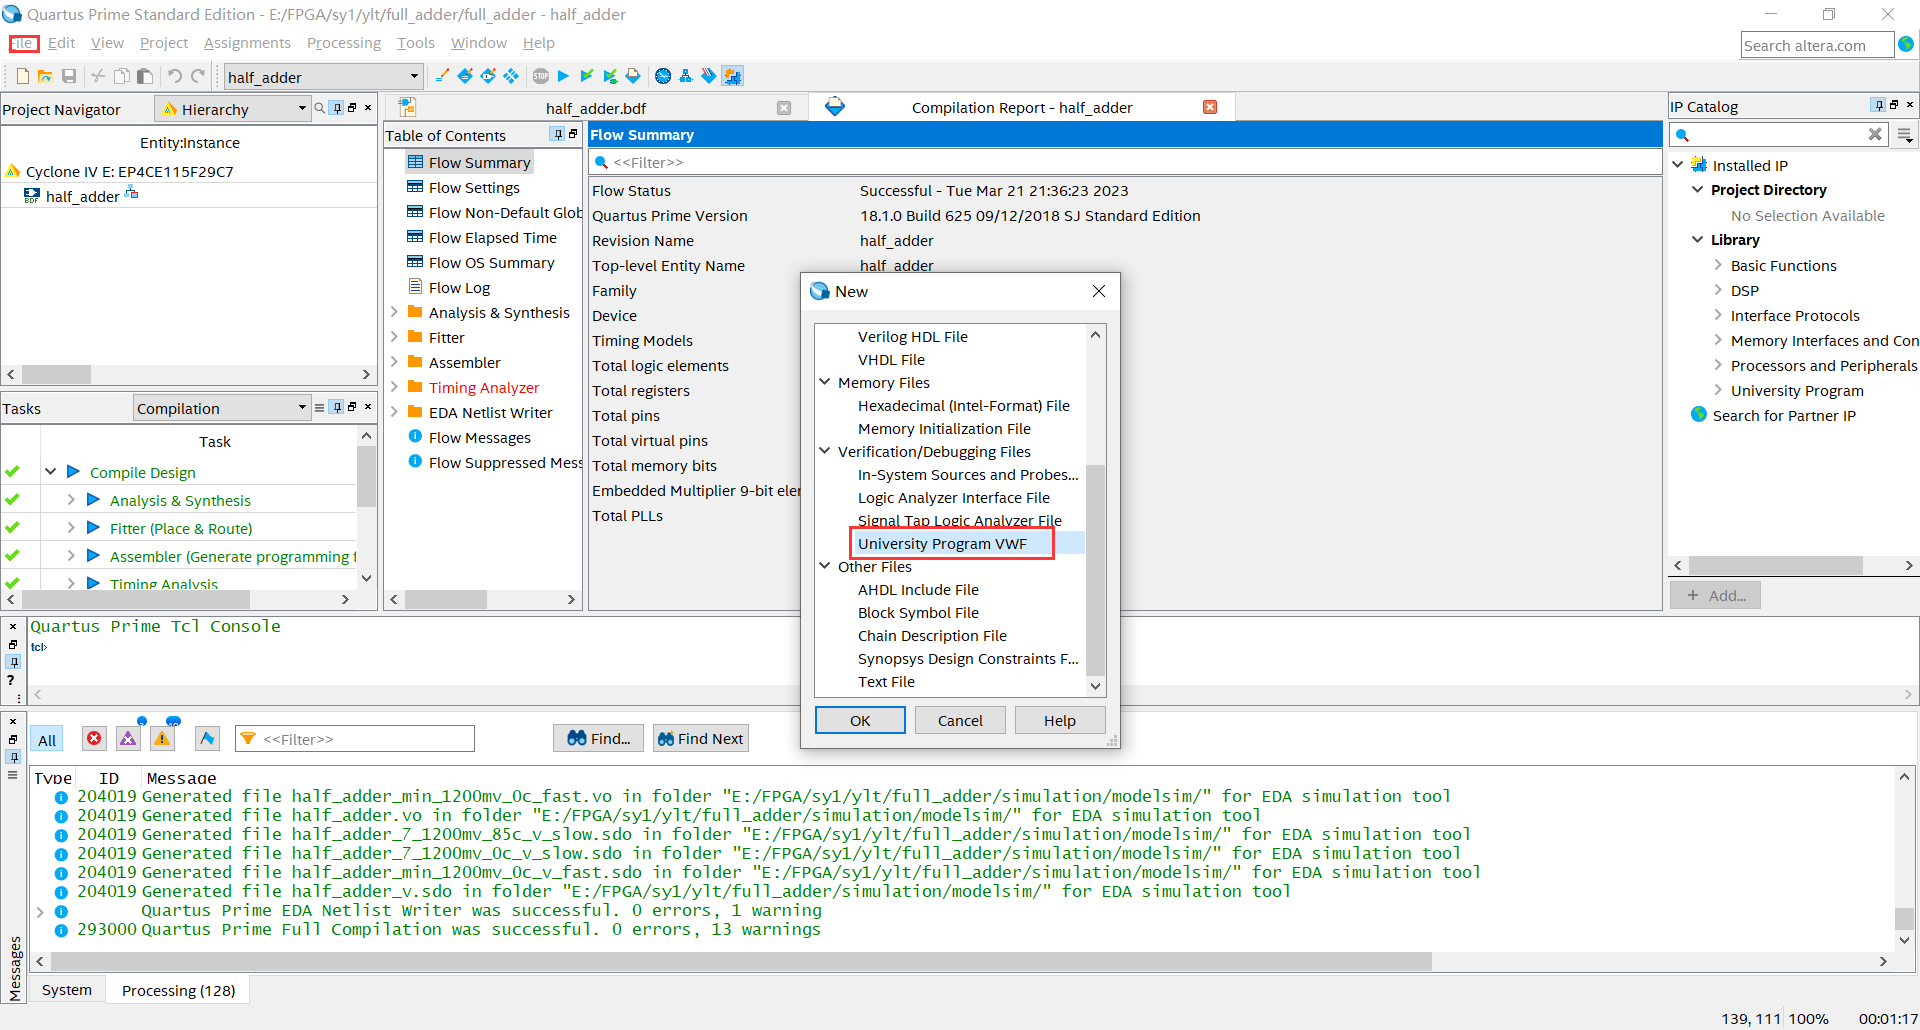Open the Tools menu

click(415, 43)
